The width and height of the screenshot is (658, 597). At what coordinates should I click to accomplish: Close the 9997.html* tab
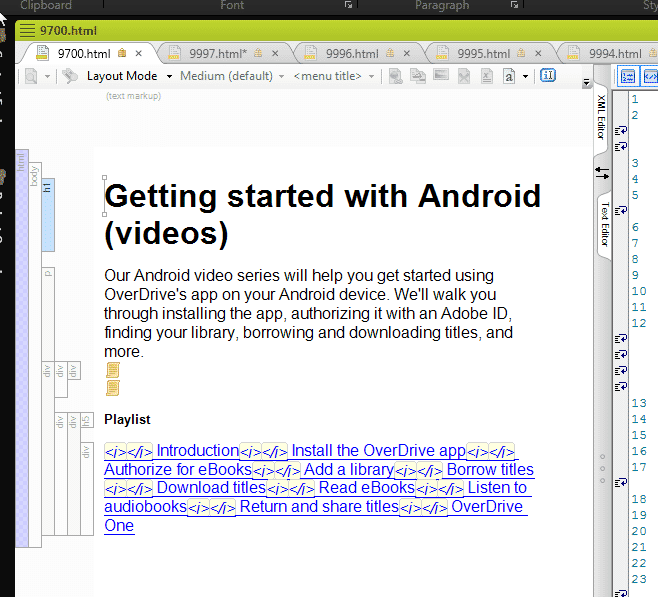[x=275, y=53]
